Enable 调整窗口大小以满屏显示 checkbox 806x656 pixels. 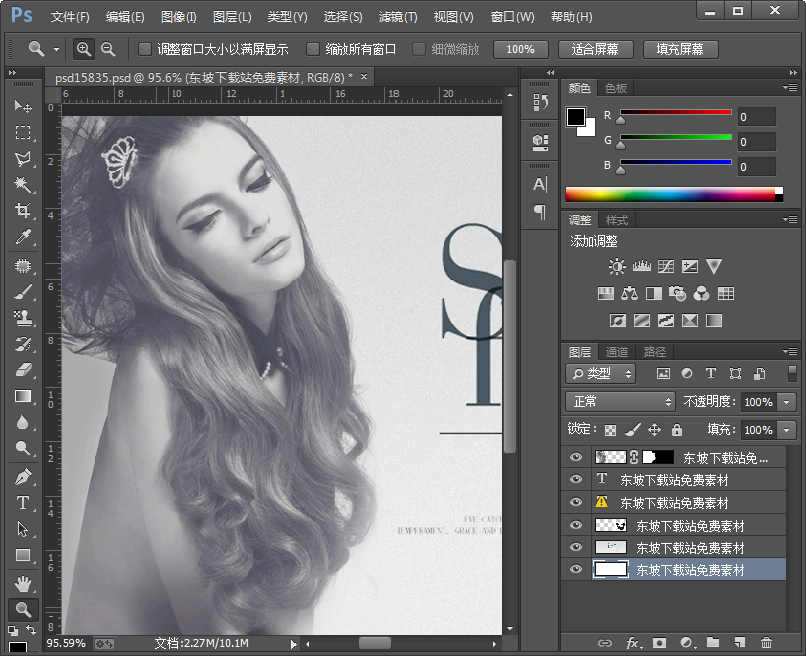point(145,49)
